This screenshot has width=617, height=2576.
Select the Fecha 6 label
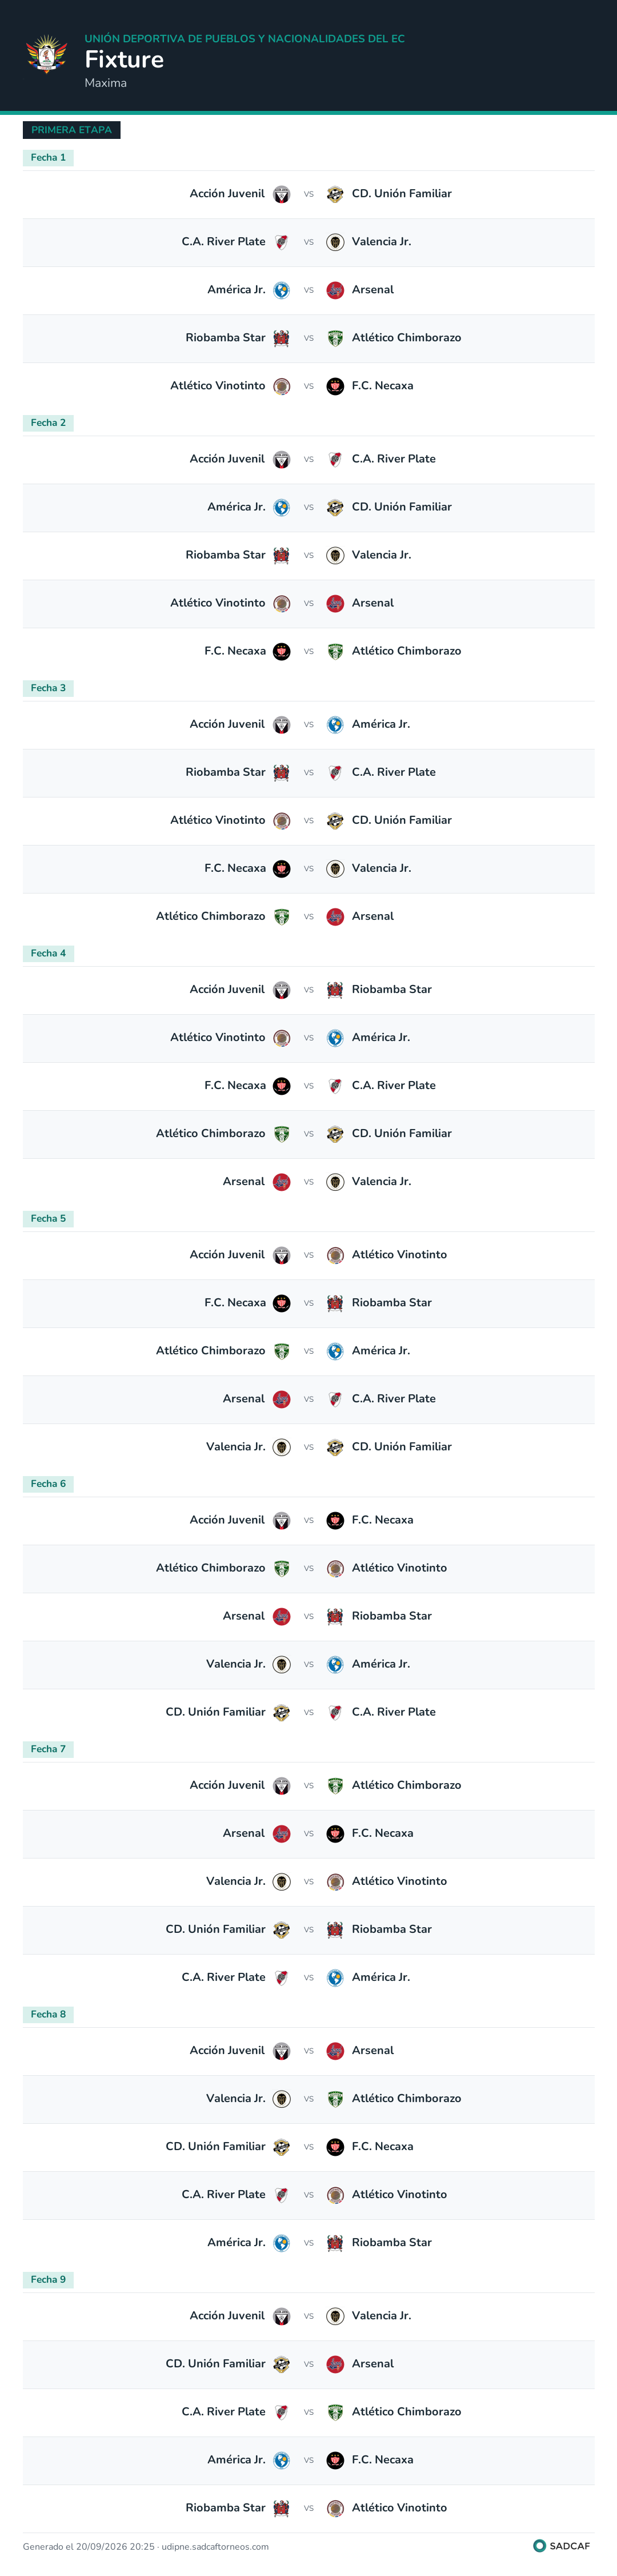(x=48, y=1484)
